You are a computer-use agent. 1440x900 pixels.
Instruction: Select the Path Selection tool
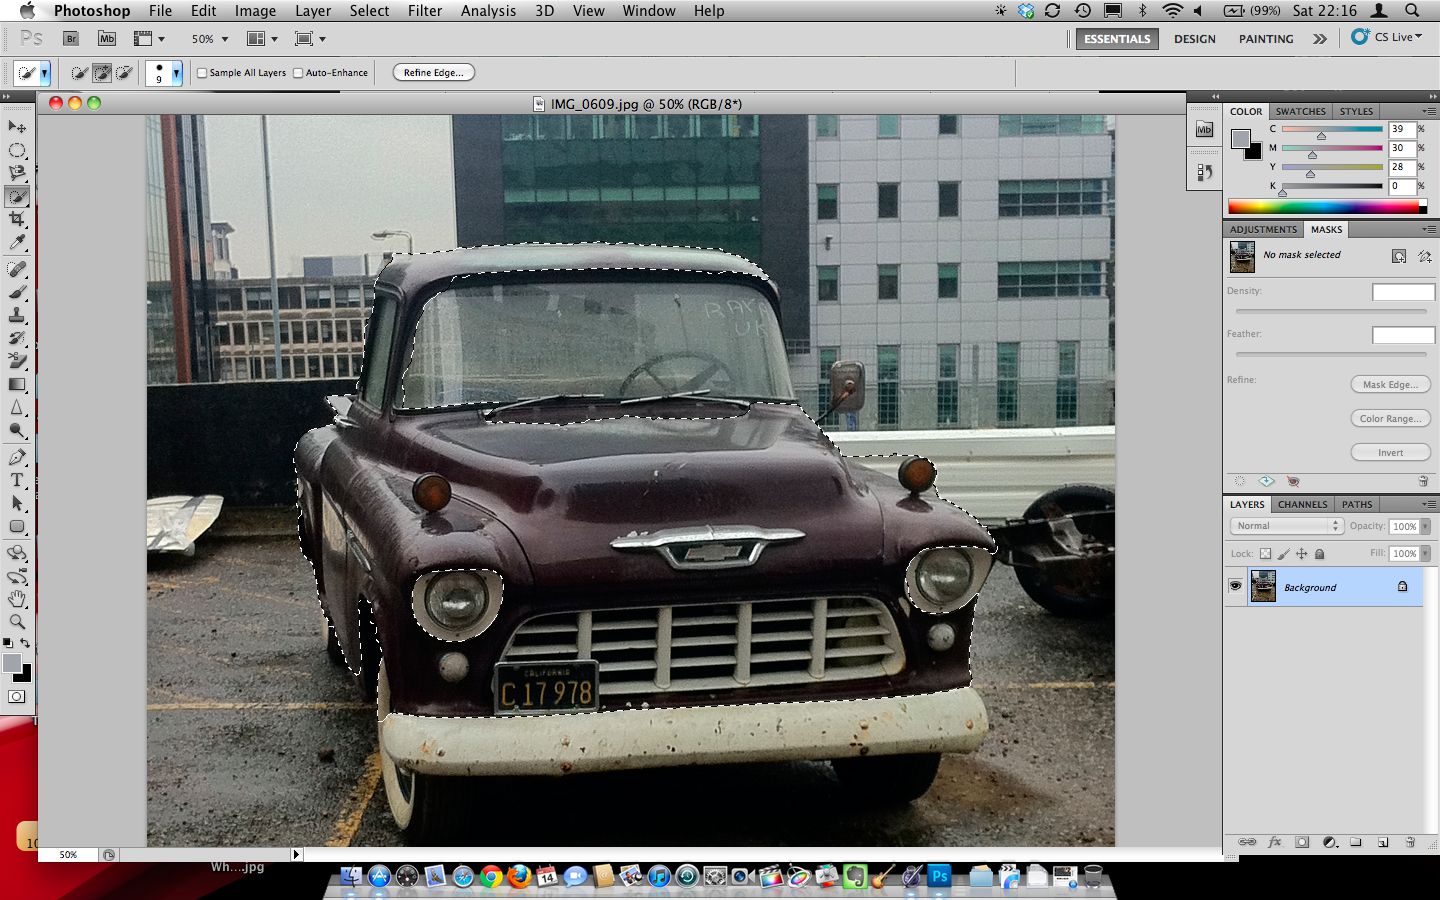coord(17,503)
